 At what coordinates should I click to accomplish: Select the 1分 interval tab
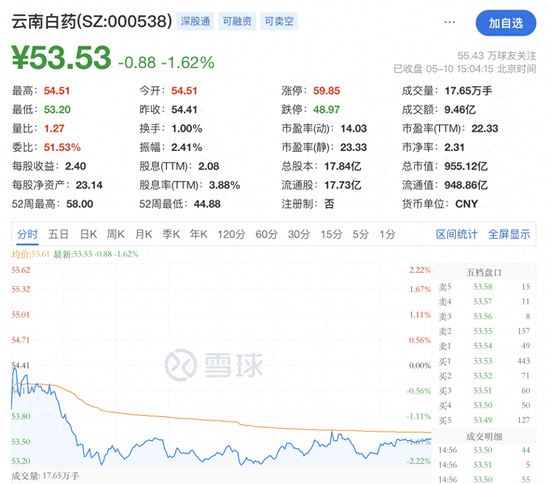coord(387,234)
